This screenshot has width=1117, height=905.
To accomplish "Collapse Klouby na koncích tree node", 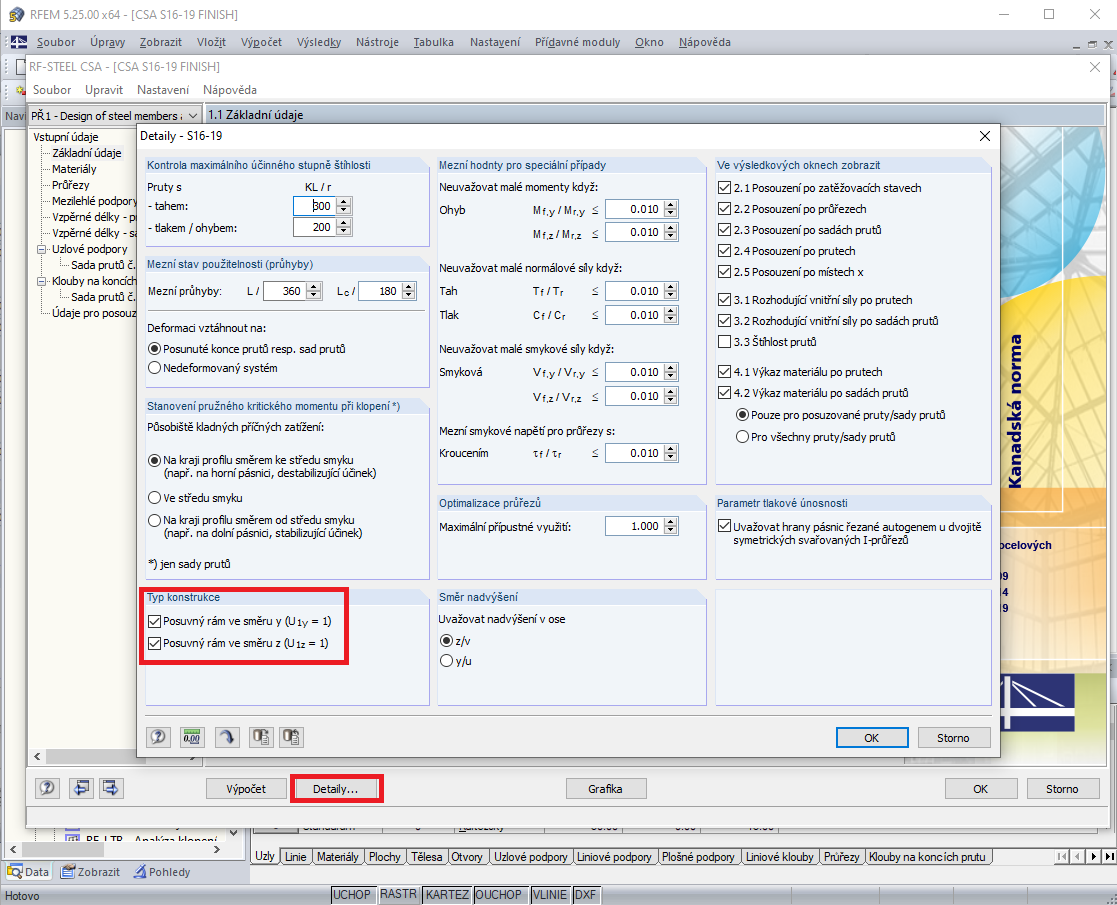I will [x=41, y=281].
